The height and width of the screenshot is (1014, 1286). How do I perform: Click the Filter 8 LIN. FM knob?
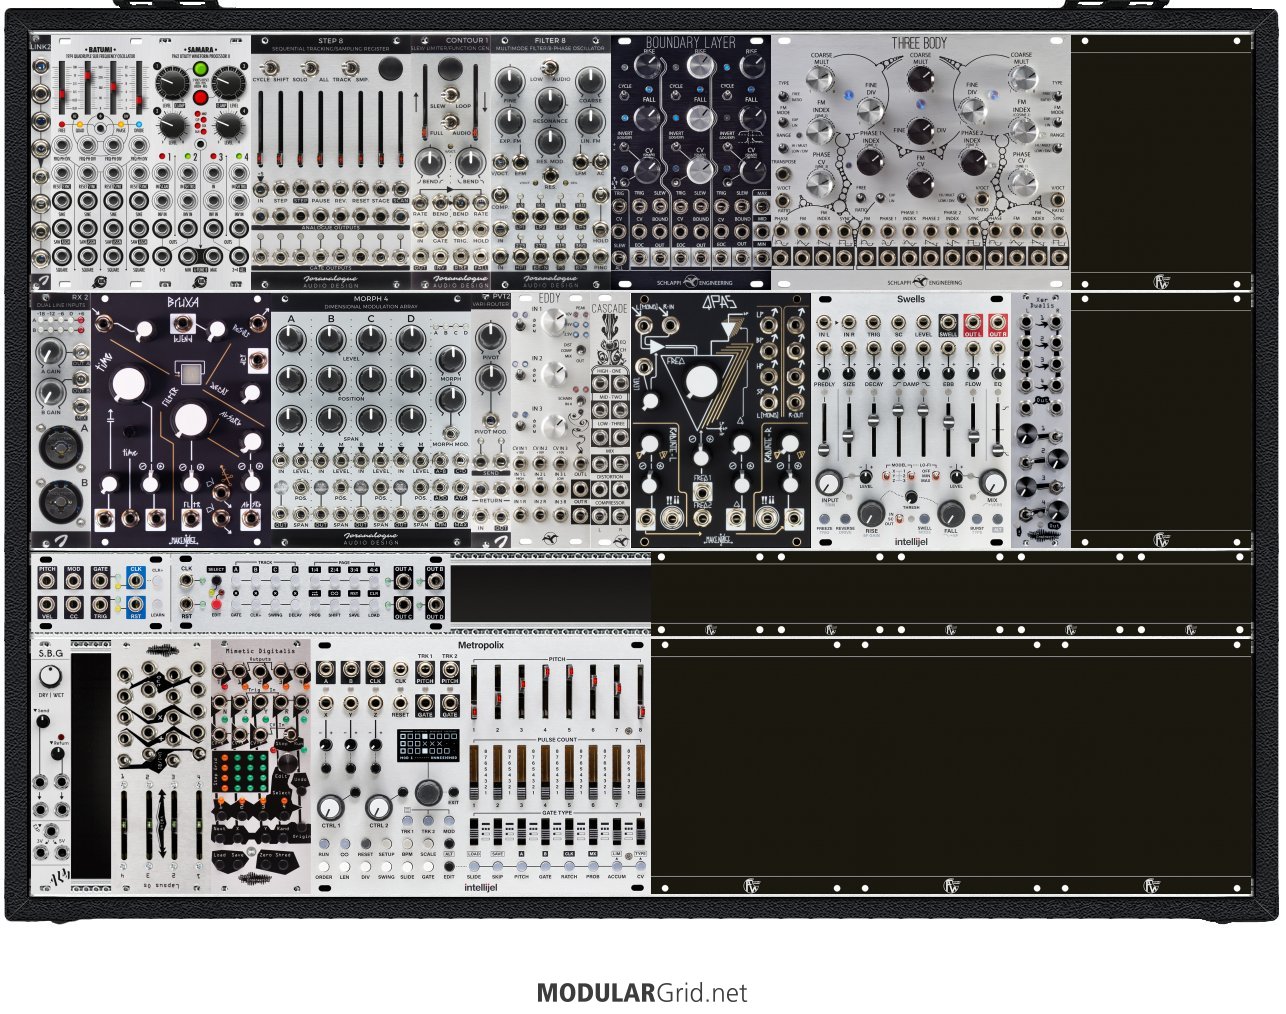point(590,120)
